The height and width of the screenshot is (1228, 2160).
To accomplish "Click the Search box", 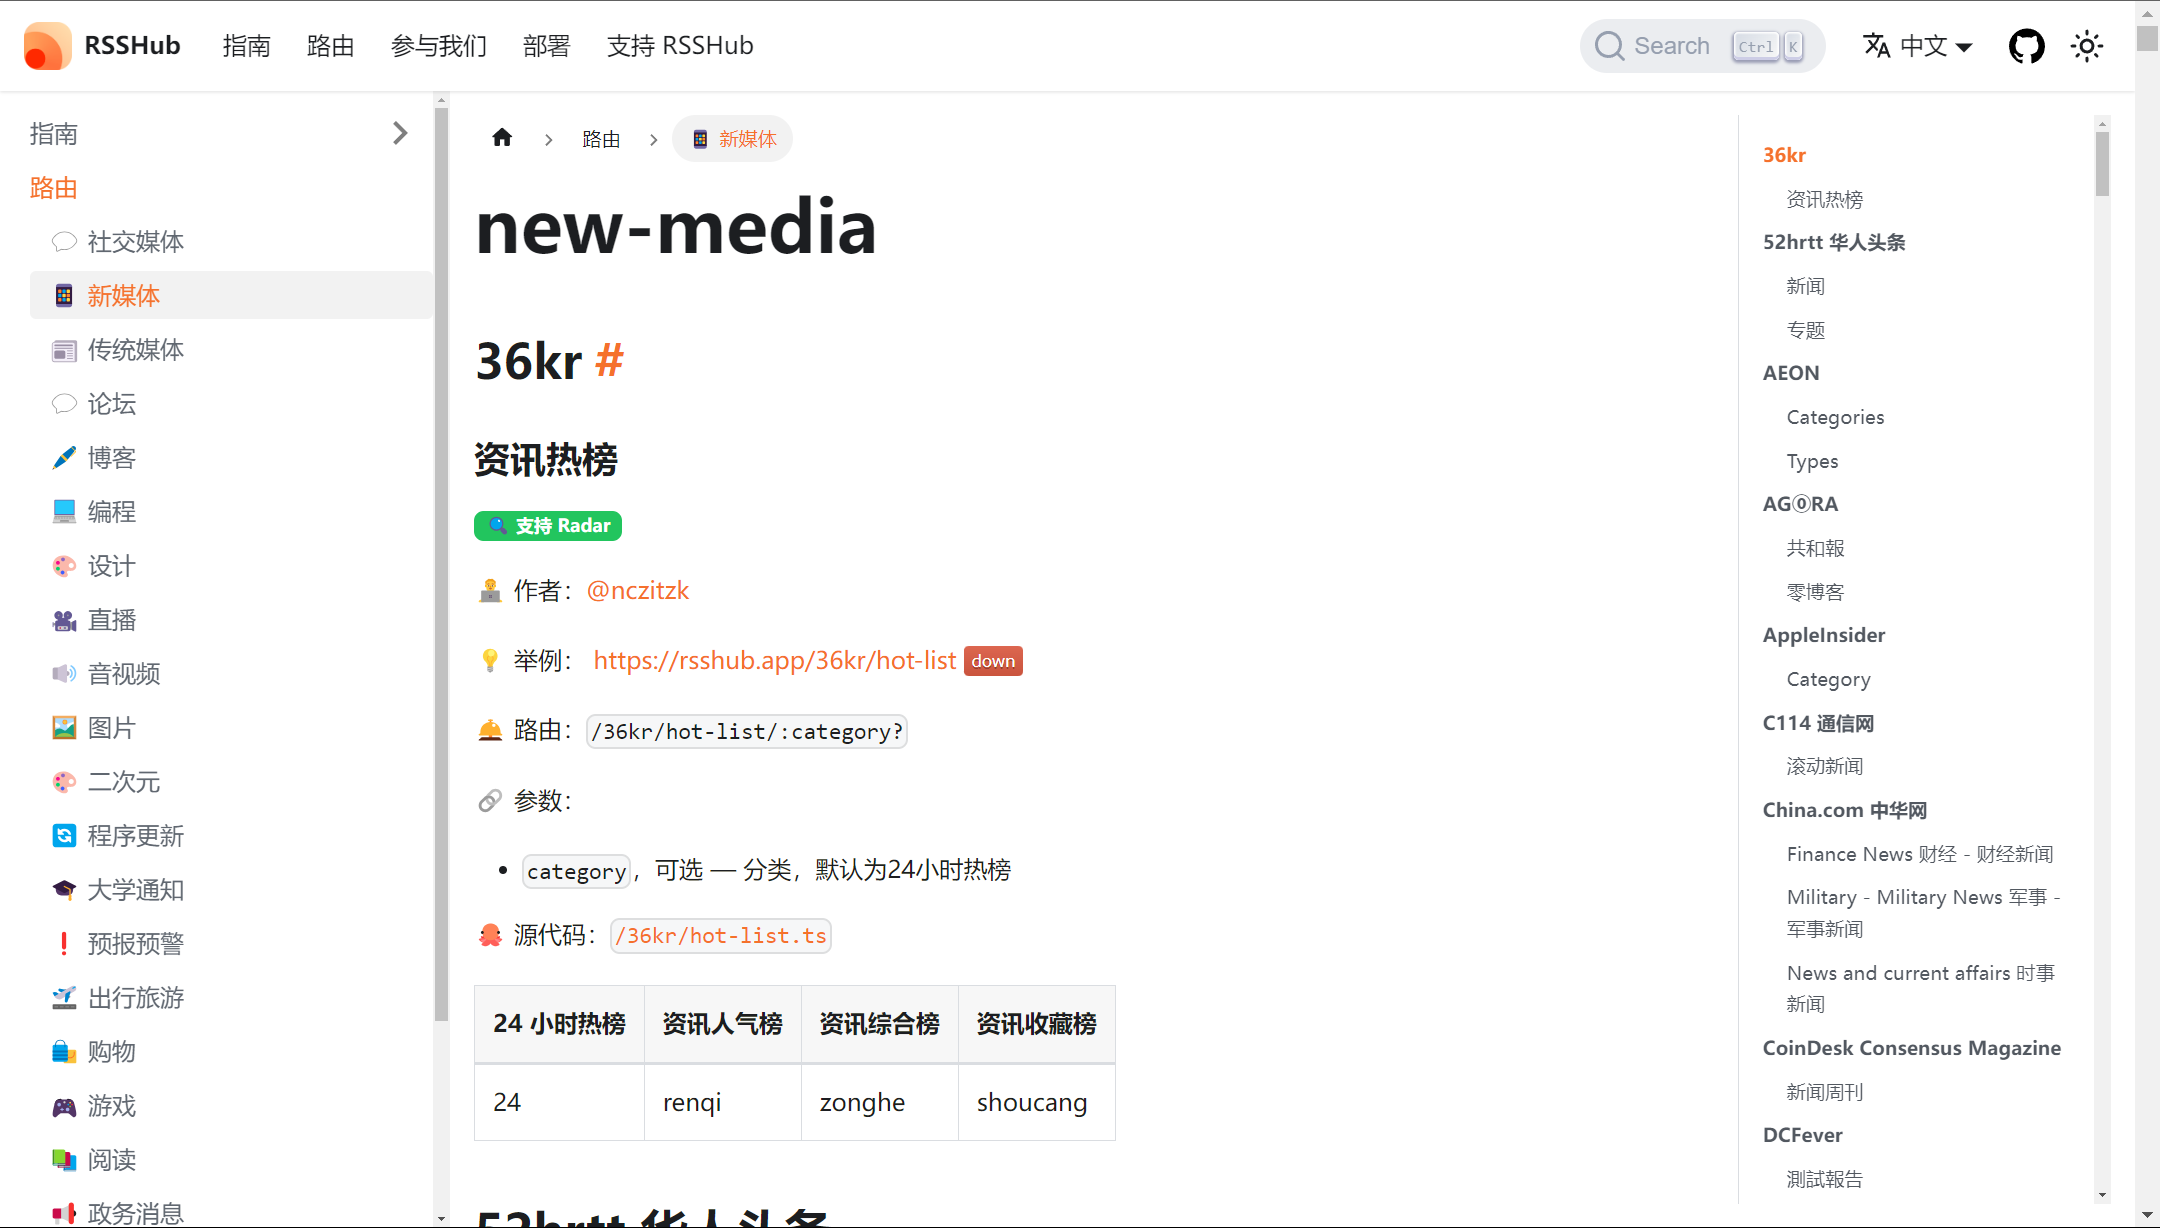I will pyautogui.click(x=1702, y=46).
